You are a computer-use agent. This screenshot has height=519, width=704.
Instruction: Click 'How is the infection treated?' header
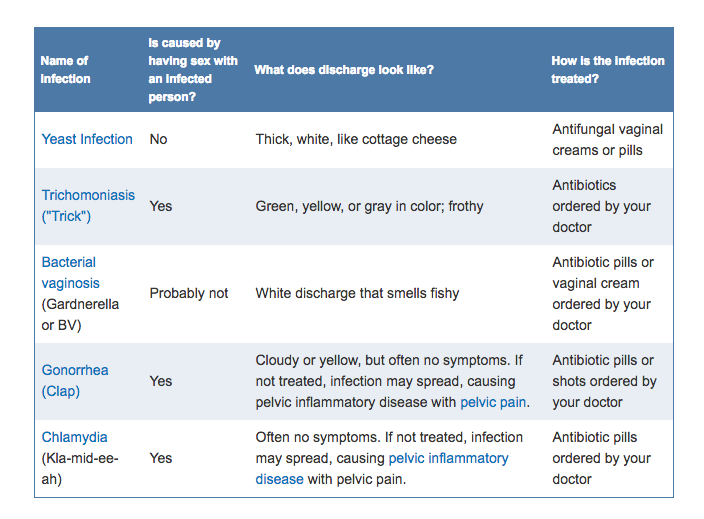(608, 70)
